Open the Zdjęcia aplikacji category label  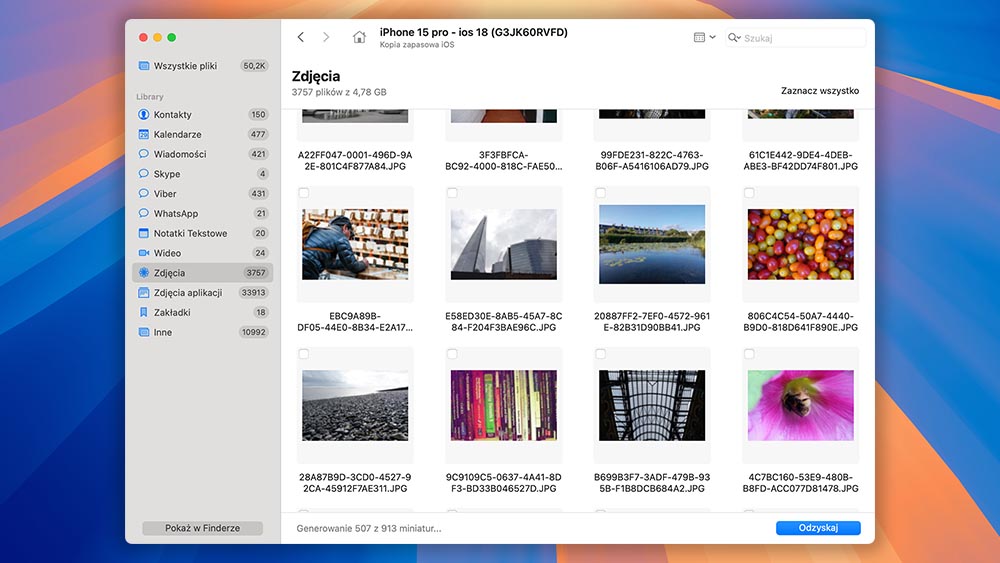(188, 293)
